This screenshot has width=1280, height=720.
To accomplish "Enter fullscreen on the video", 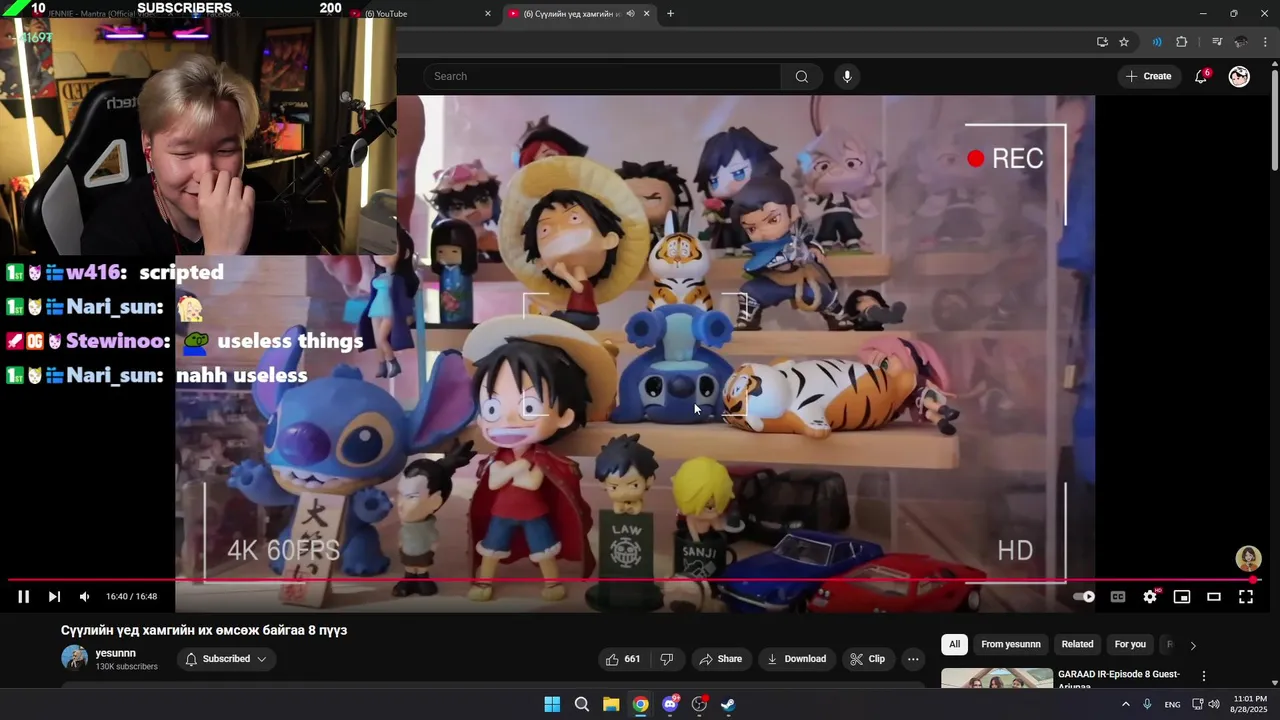I will click(1246, 597).
